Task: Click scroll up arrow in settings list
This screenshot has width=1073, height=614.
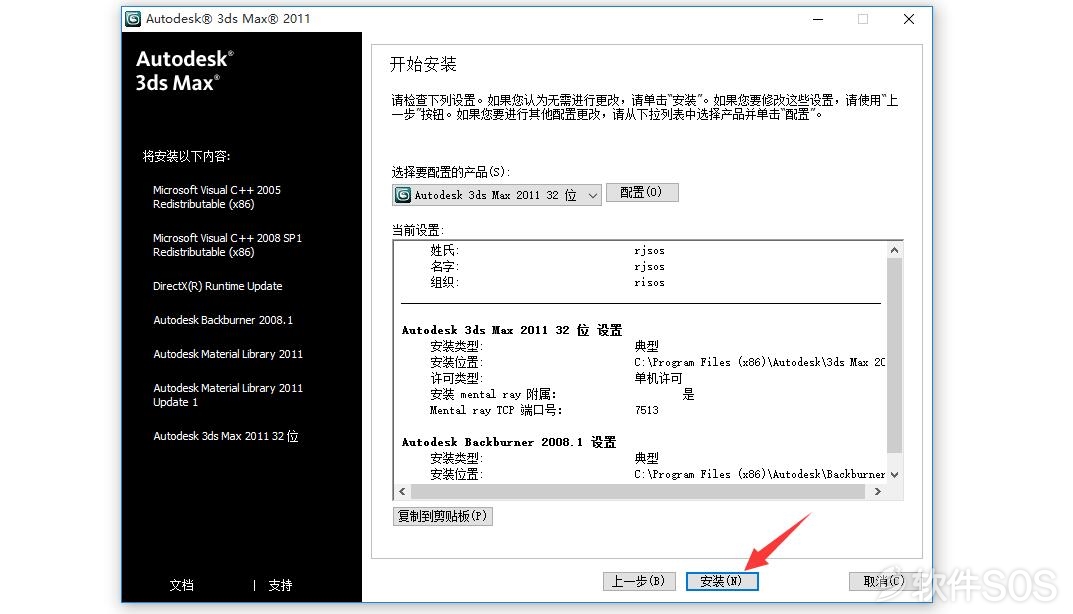Action: (894, 251)
